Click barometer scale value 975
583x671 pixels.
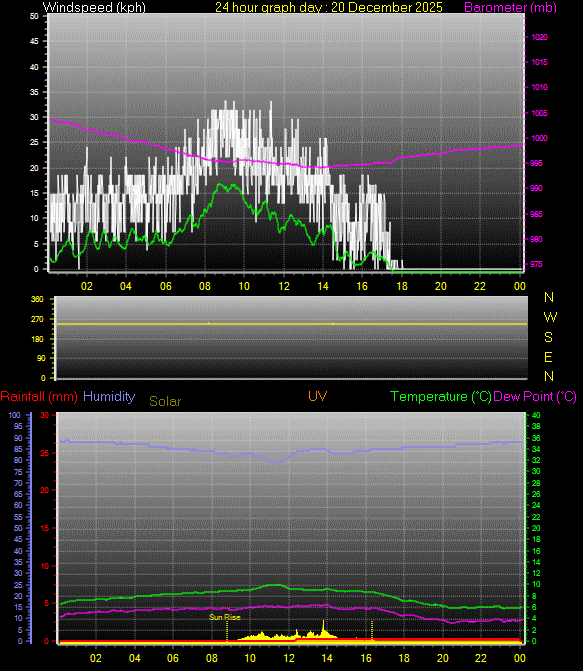pyautogui.click(x=537, y=264)
